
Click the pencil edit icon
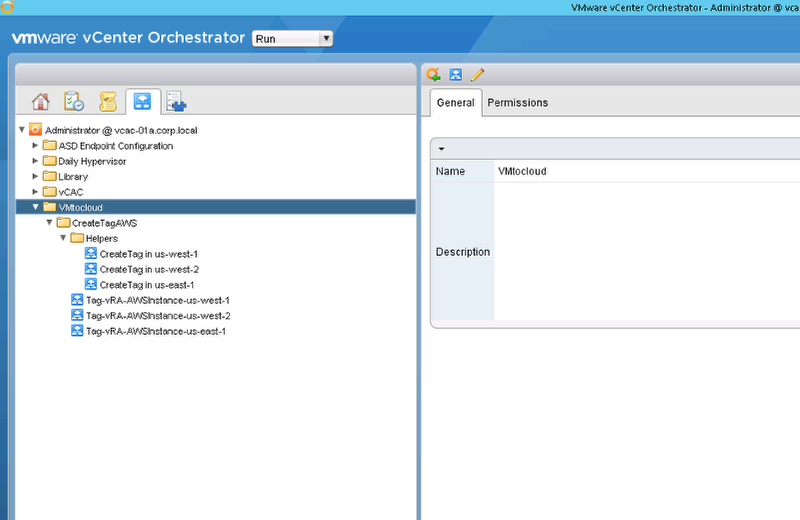point(478,75)
